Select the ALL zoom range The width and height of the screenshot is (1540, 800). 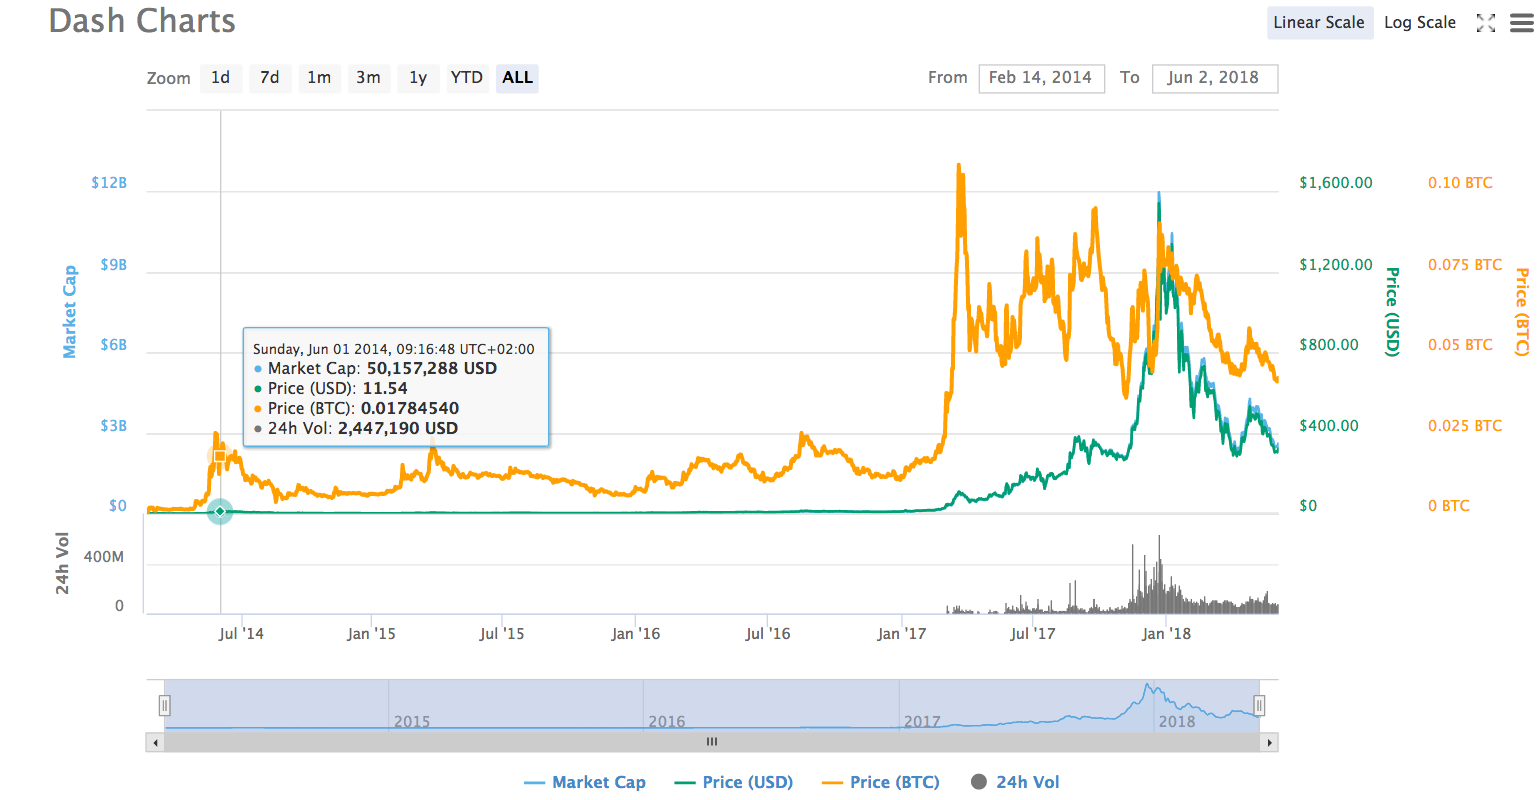tap(517, 78)
